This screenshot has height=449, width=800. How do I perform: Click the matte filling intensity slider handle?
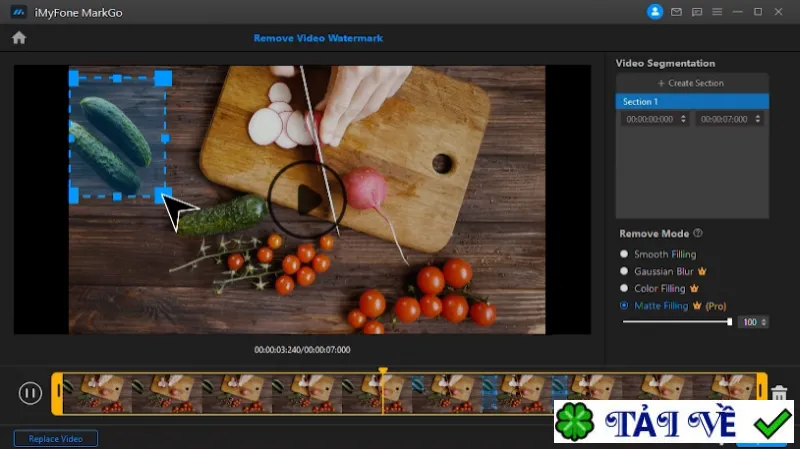tap(730, 321)
